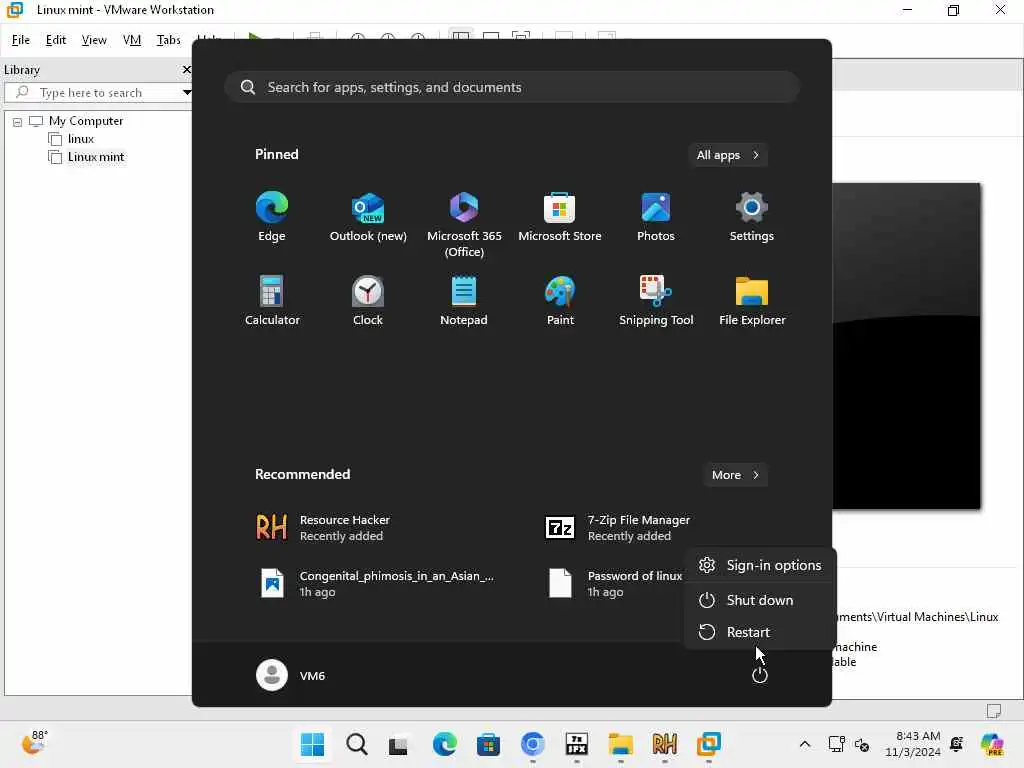Click VMware Library search field
Viewport: 1024px width, 768px height.
tap(97, 93)
